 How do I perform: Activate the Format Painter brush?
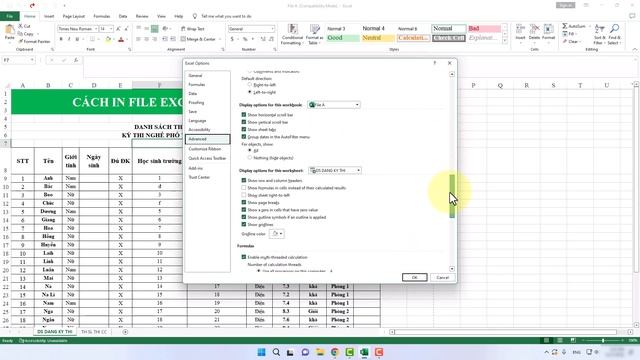pyautogui.click(x=20, y=41)
